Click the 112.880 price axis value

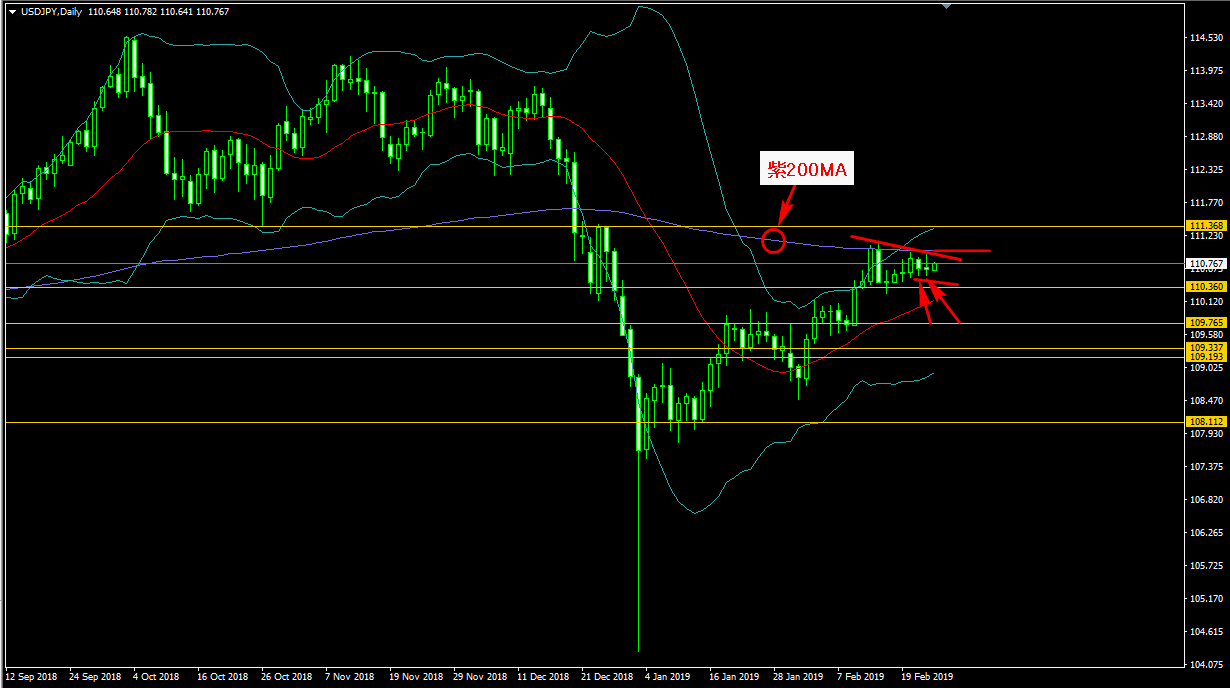1206,137
